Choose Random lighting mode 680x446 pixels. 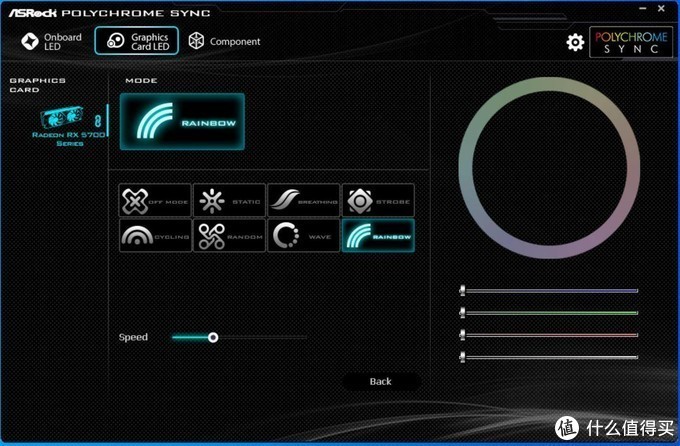229,236
